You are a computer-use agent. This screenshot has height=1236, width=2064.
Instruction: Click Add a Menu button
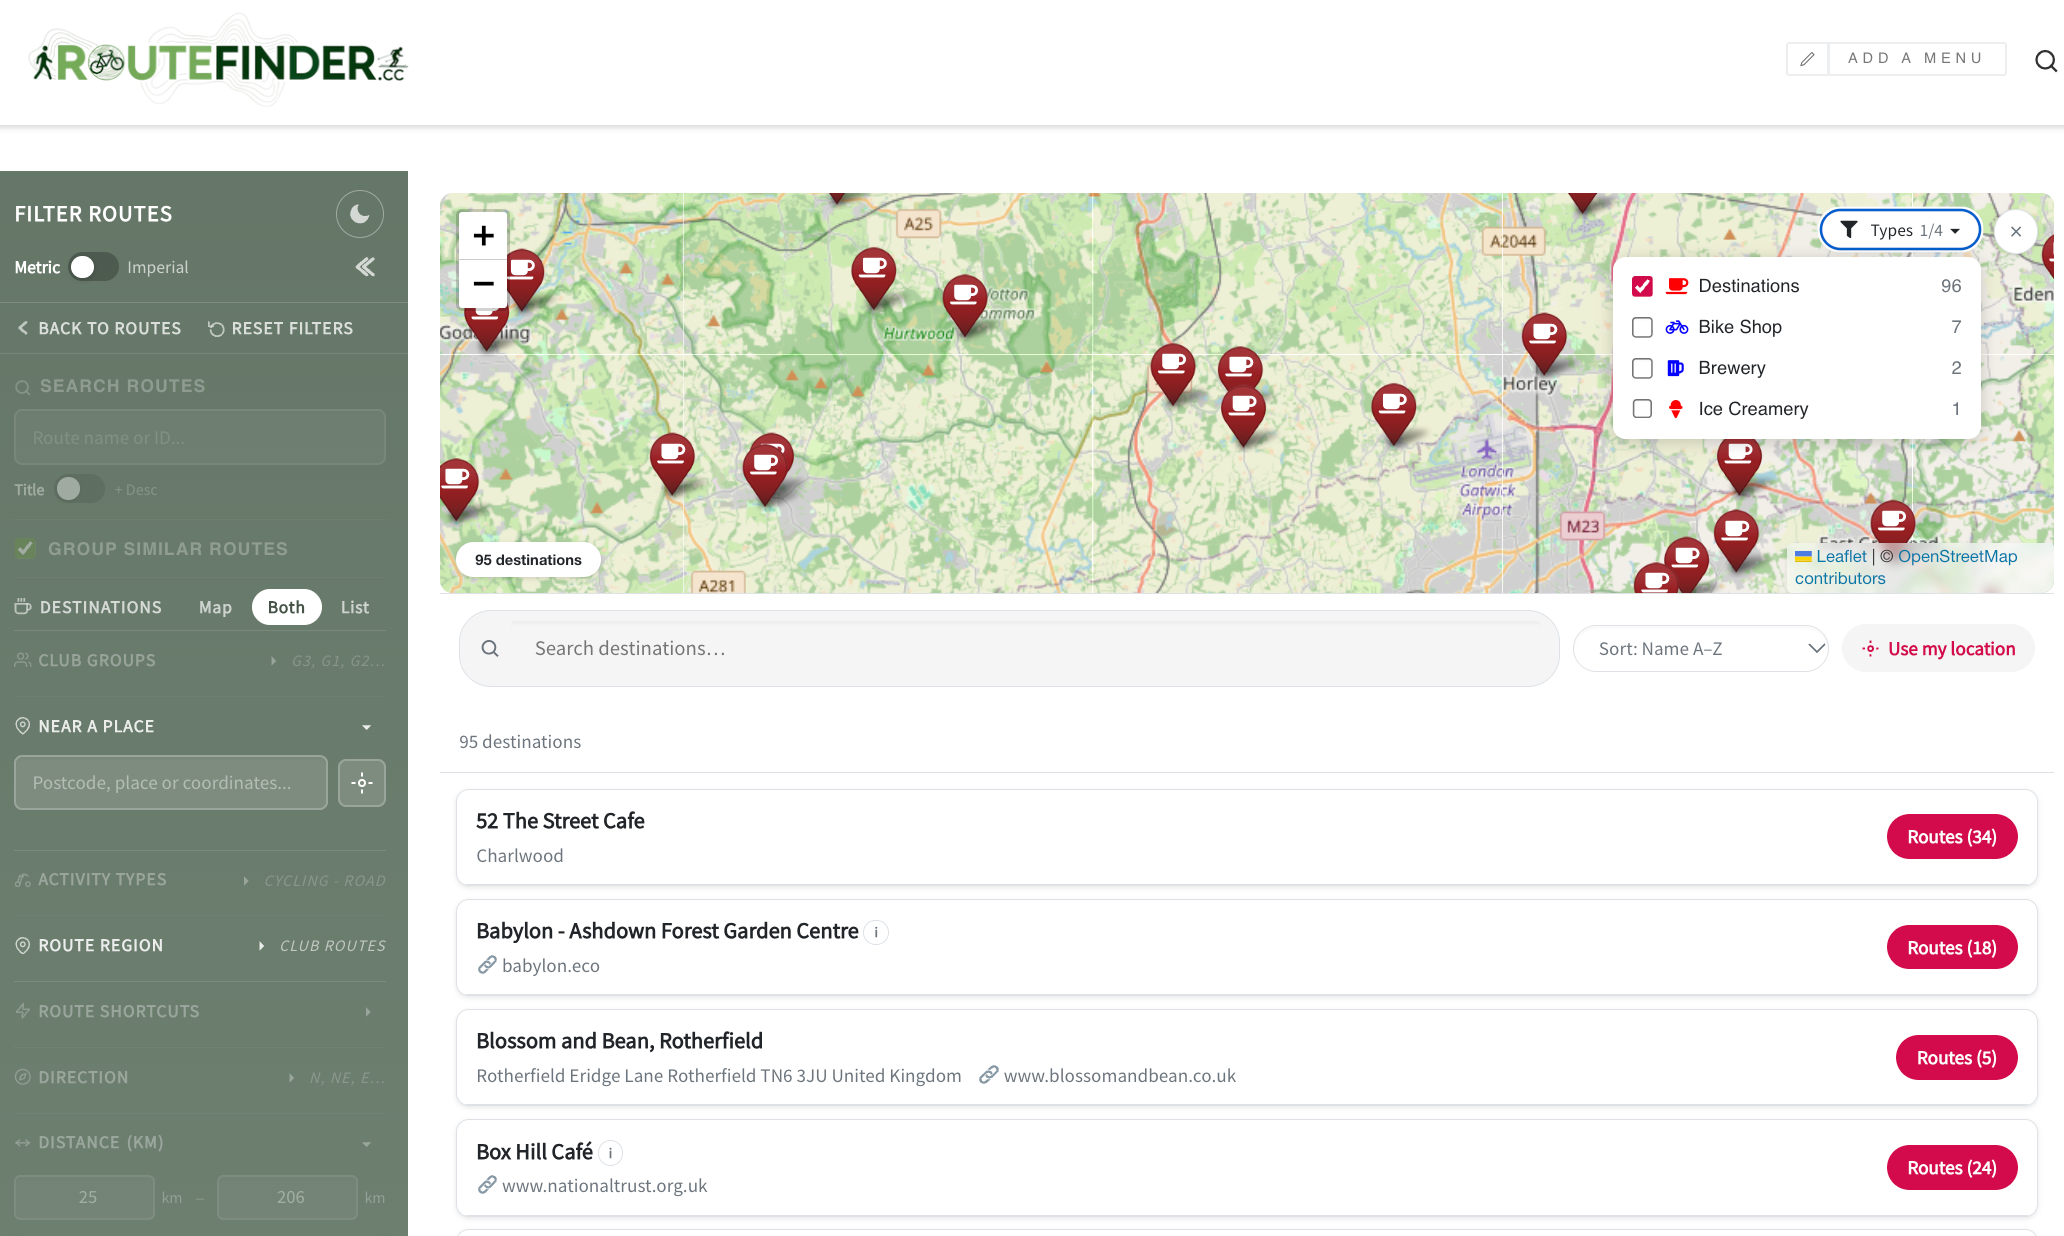1916,59
